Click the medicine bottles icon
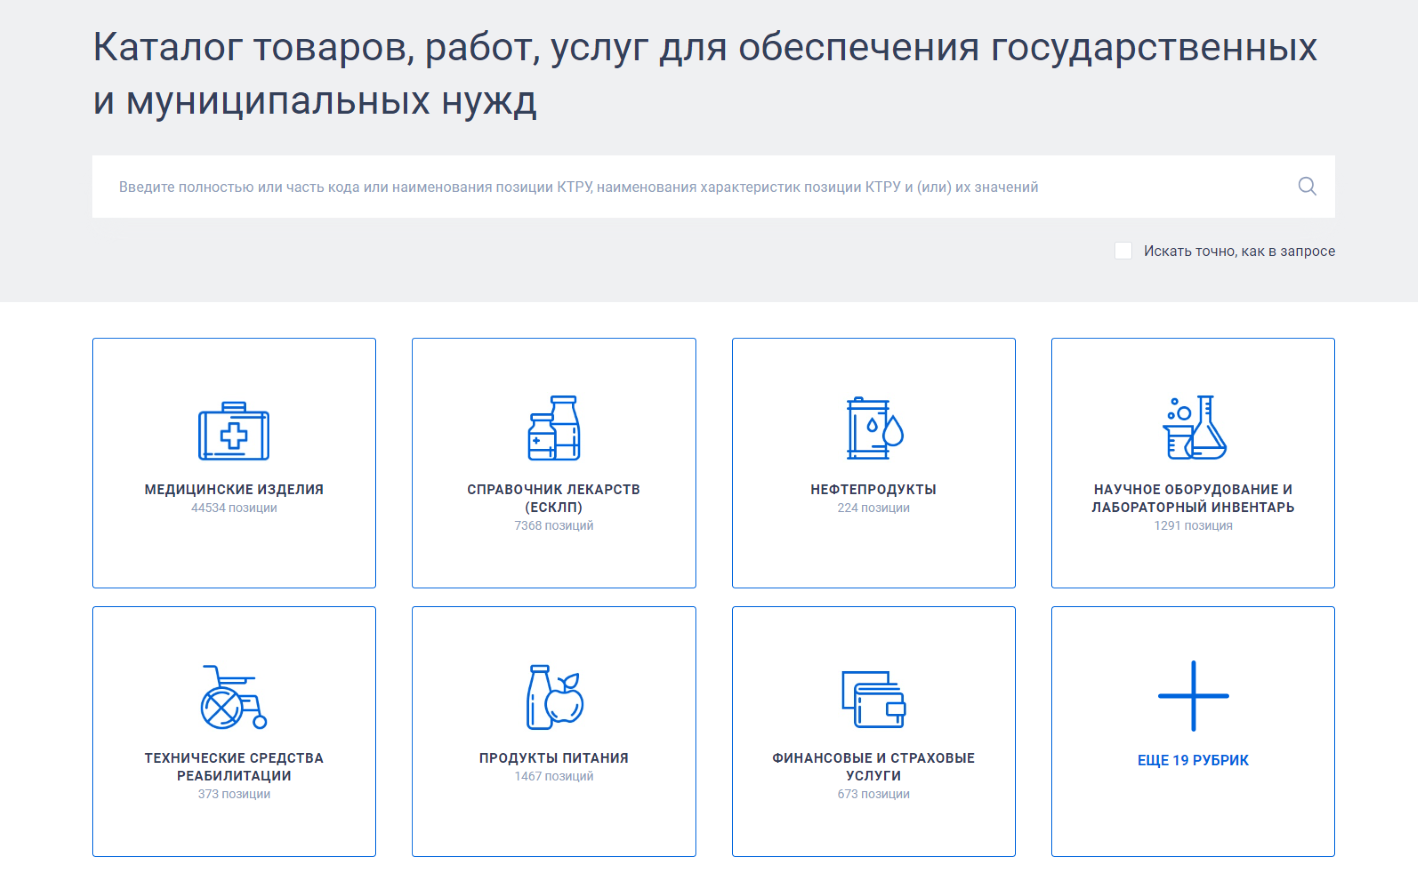The image size is (1418, 890). (x=554, y=428)
